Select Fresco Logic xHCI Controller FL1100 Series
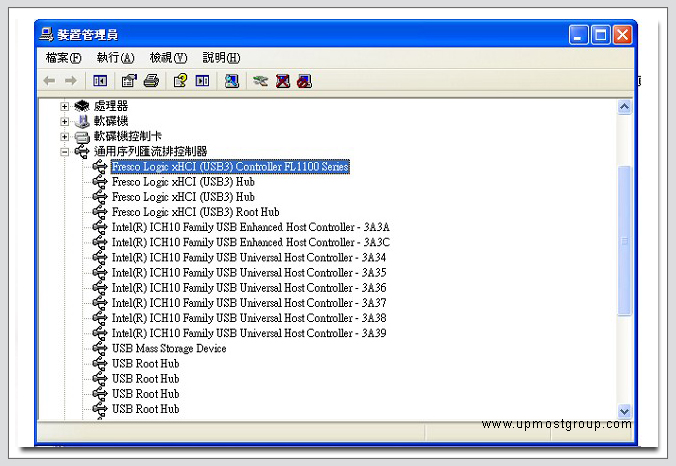The image size is (676, 466). (230, 166)
